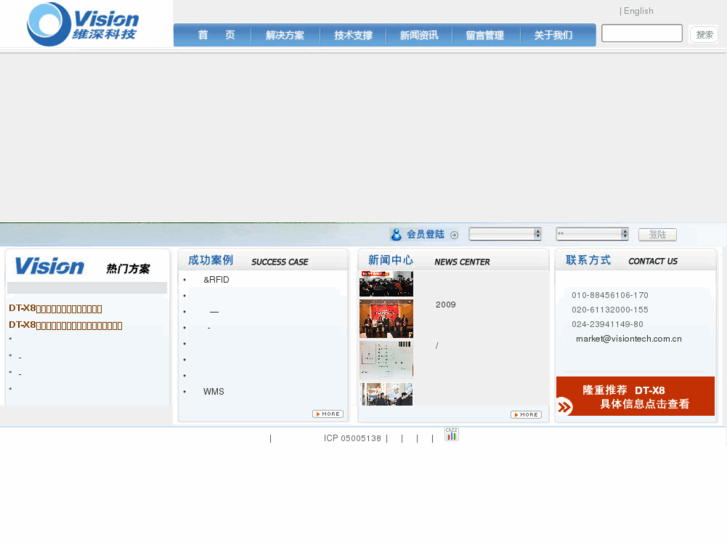Image resolution: width=727 pixels, height=545 pixels.
Task: Select phone number 024-23941149-80
Action: click(607, 324)
